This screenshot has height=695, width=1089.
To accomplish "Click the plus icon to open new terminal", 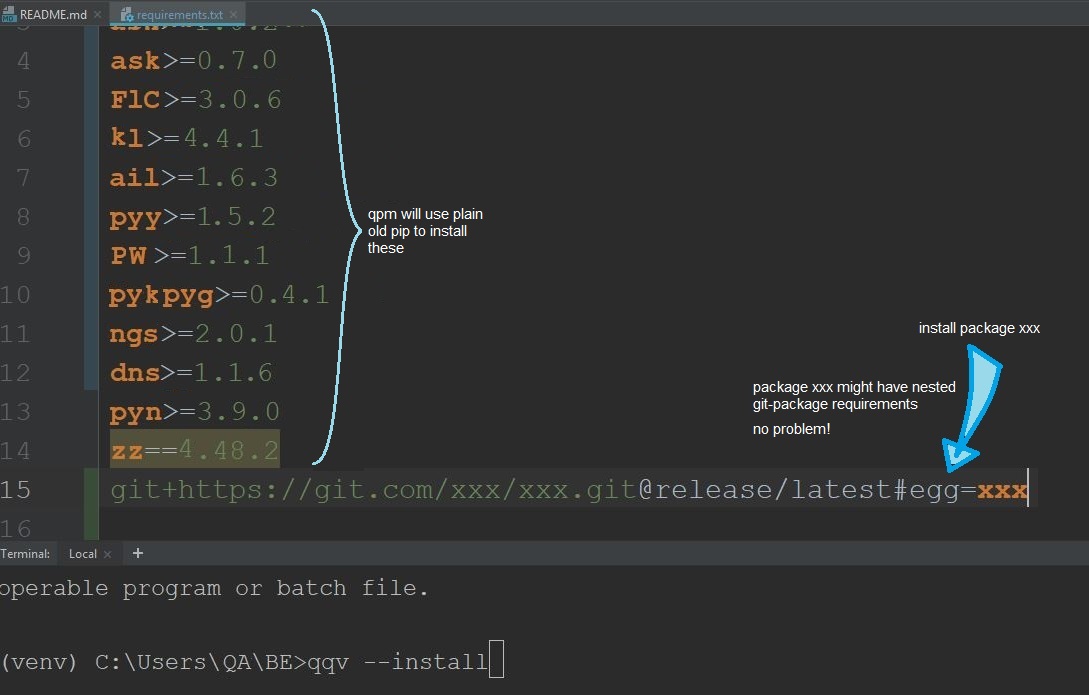I will pyautogui.click(x=138, y=552).
